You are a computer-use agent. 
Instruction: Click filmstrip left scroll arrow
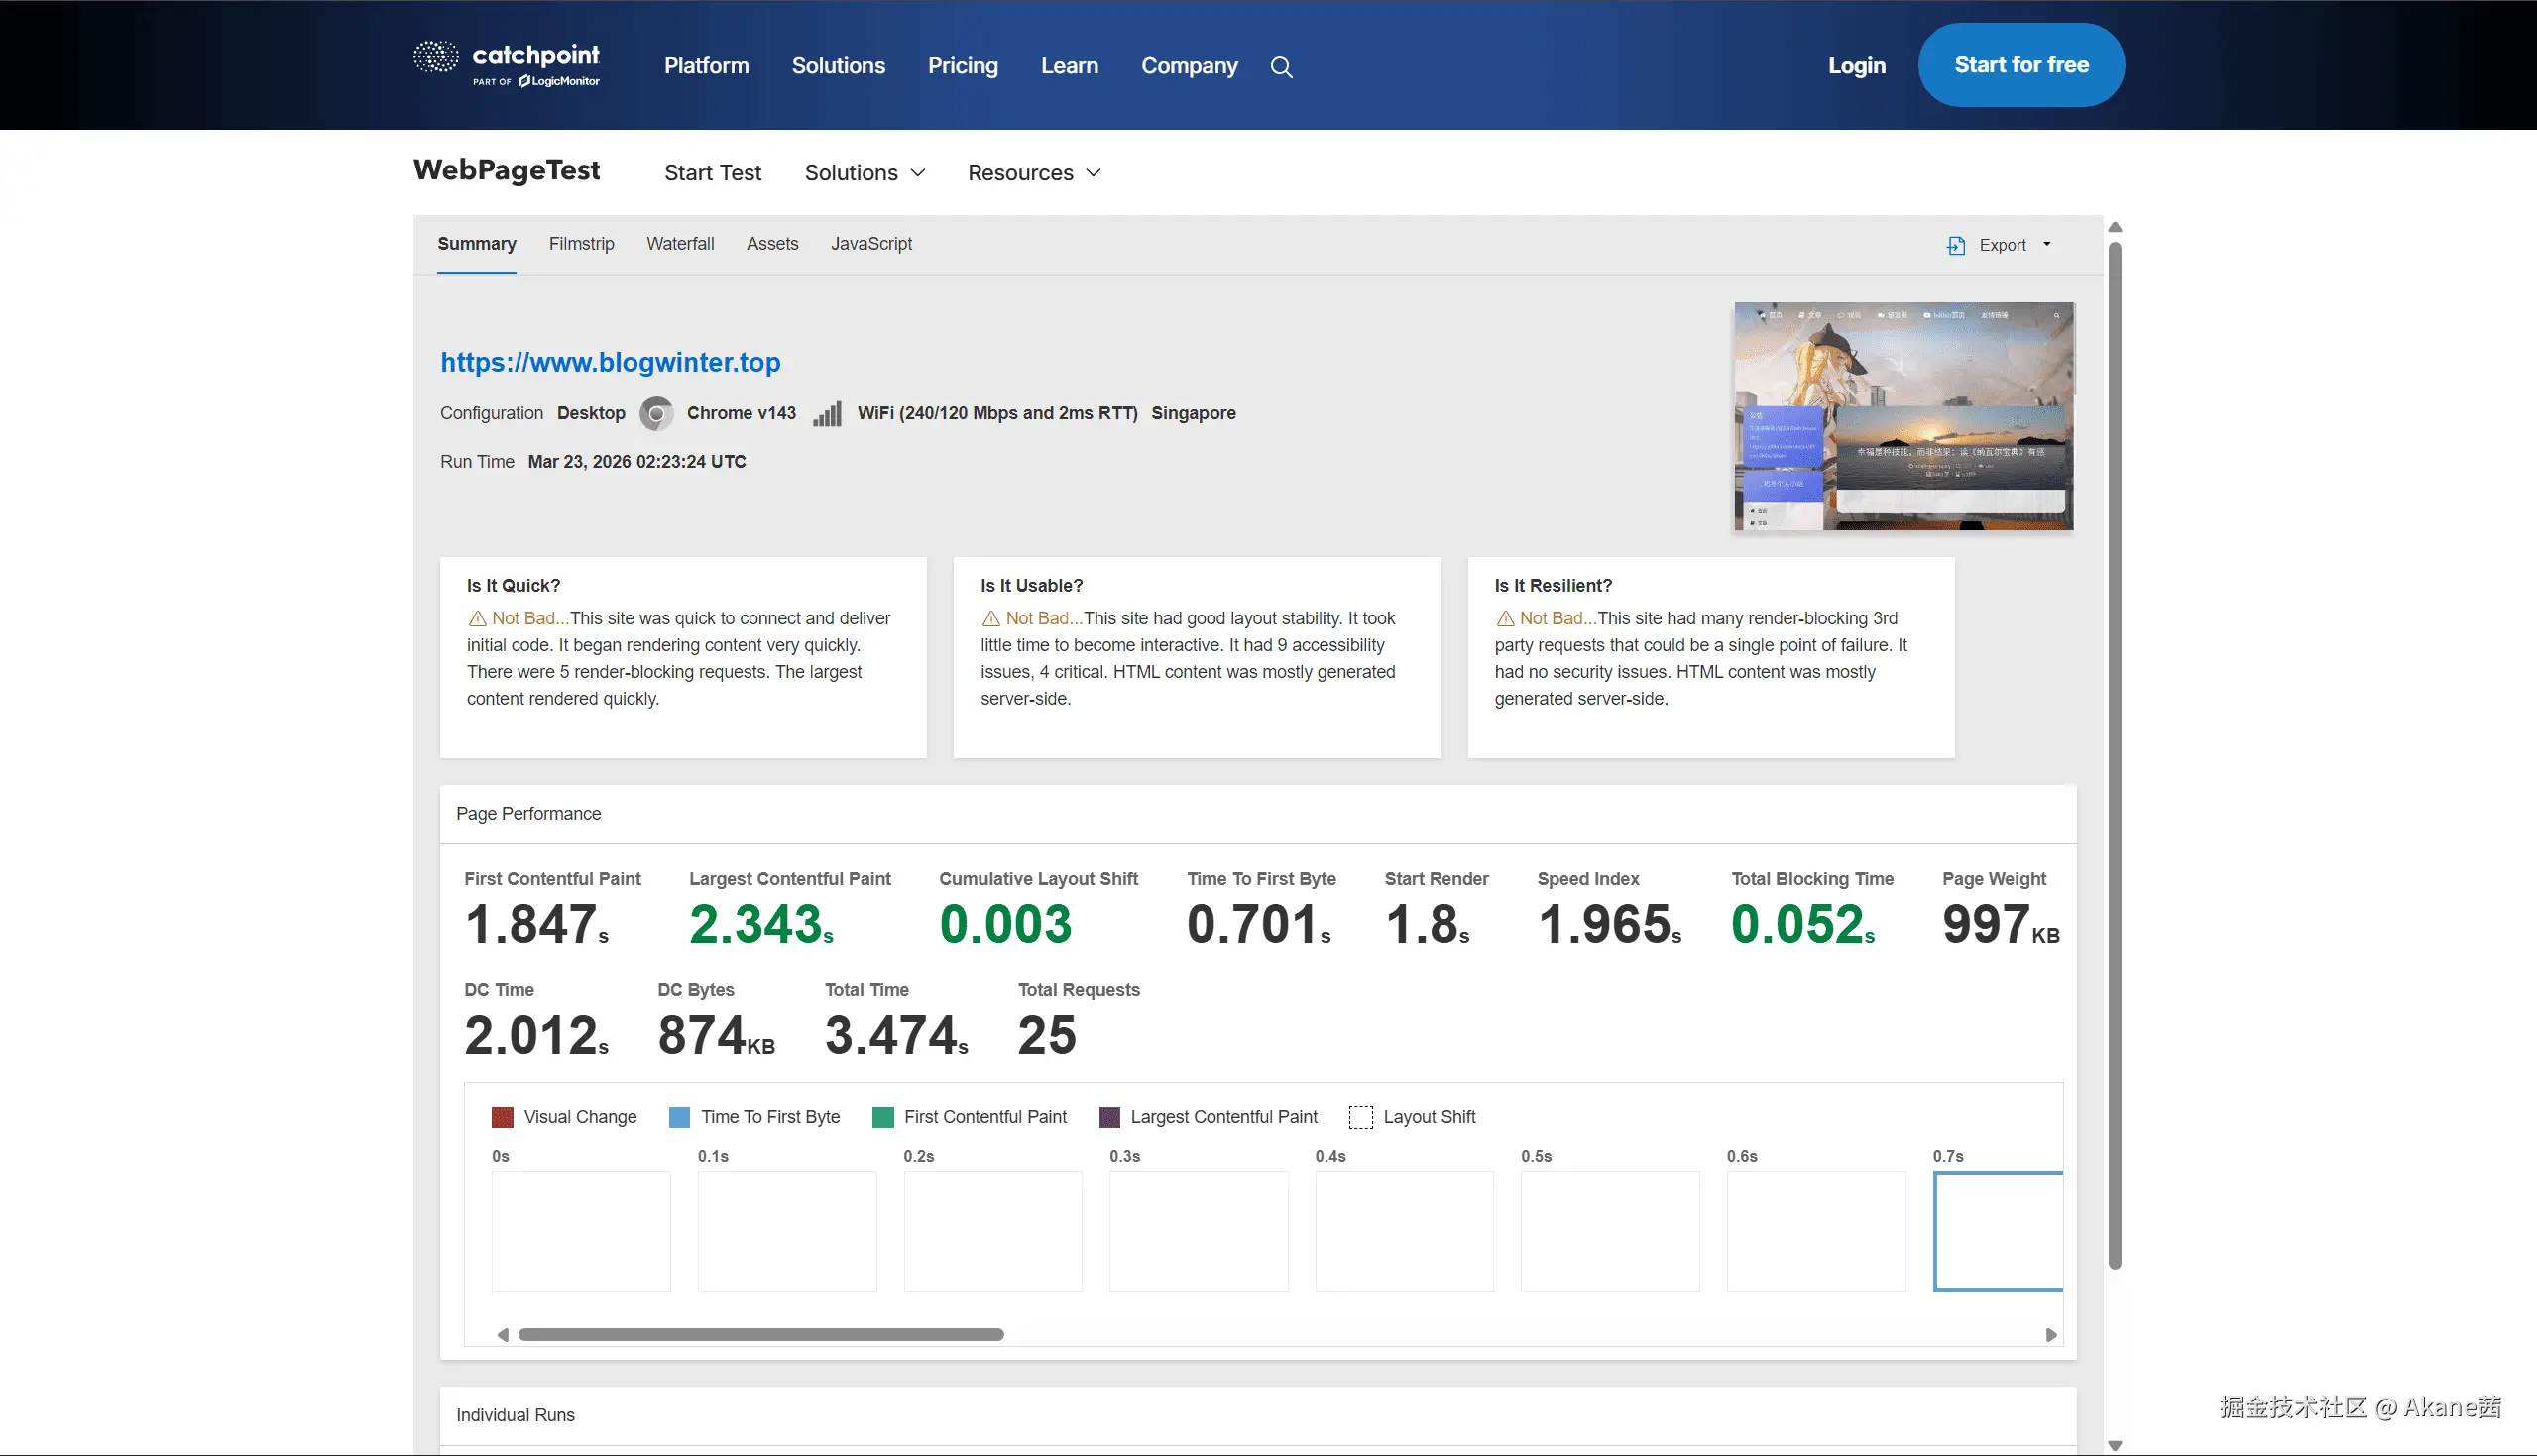coord(503,1335)
